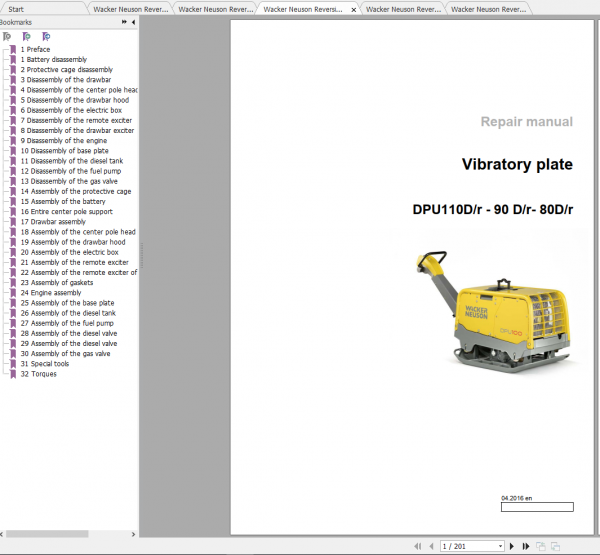Open the Battery disassembly bookmark
Image resolution: width=600 pixels, height=555 pixels.
click(54, 59)
